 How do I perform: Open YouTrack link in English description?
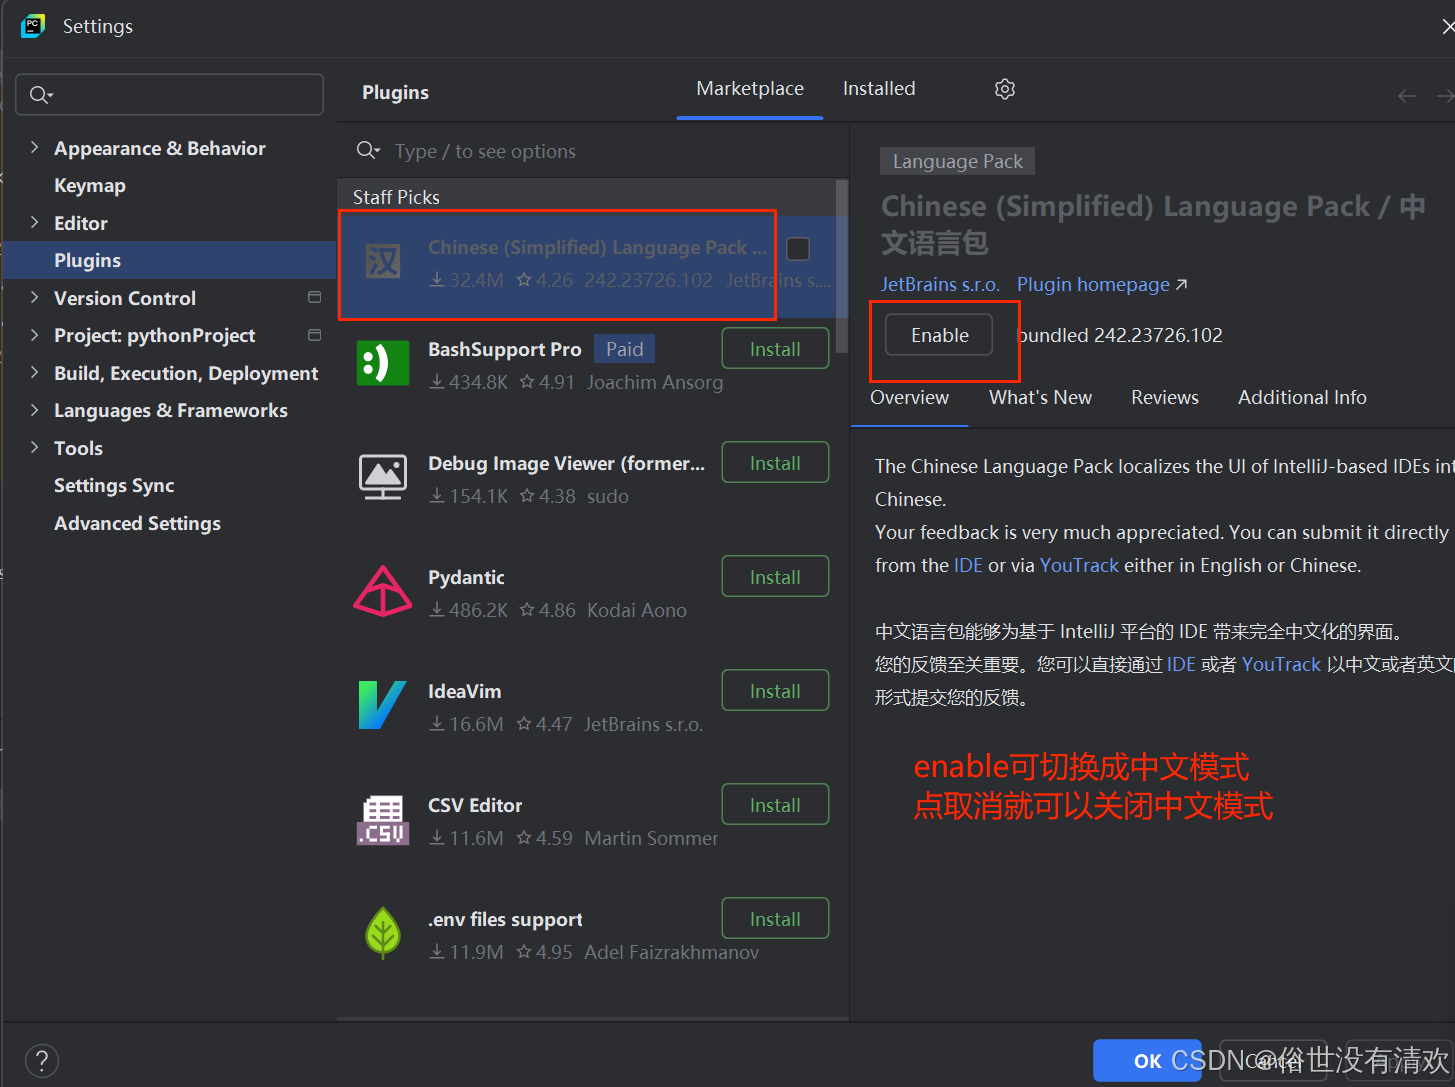[x=1079, y=565]
